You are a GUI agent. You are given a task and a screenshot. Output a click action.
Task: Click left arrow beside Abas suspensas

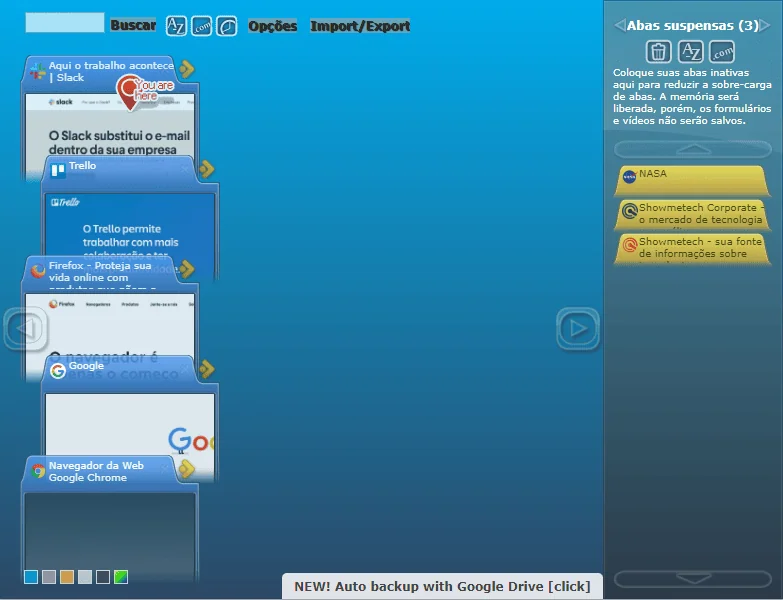click(x=620, y=25)
